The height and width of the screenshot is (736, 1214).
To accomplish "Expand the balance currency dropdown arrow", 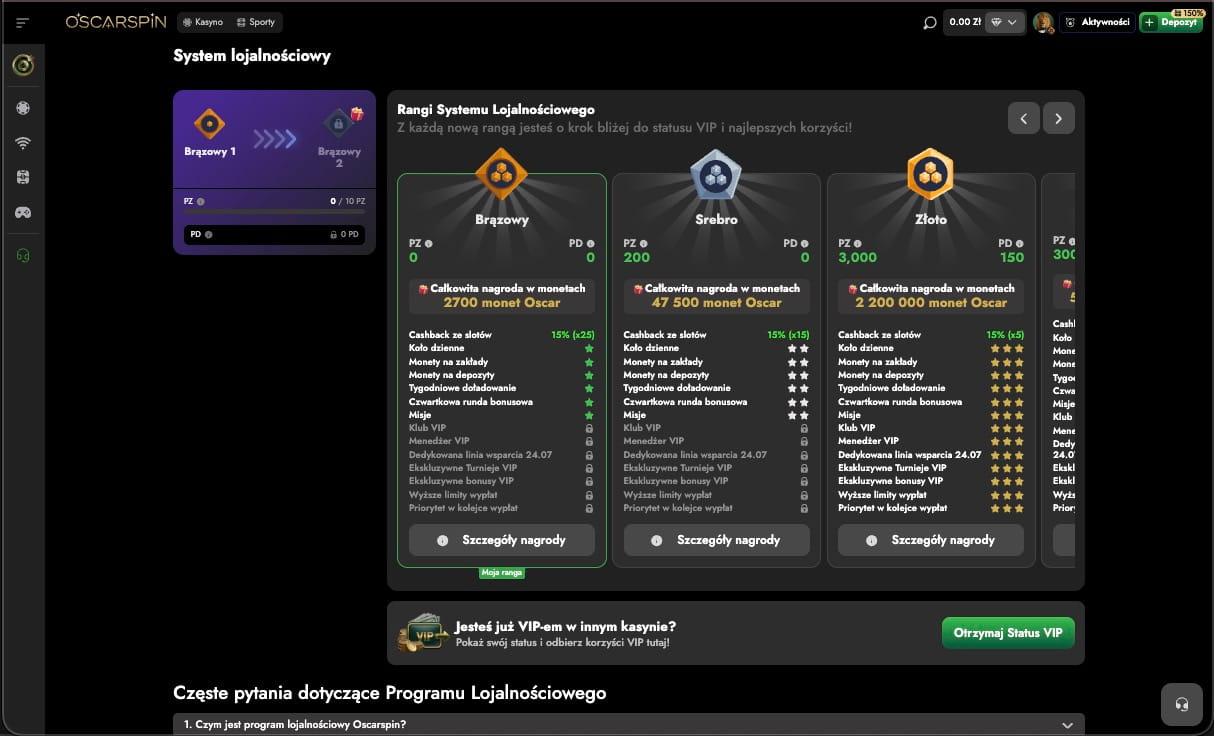I will (x=1013, y=22).
